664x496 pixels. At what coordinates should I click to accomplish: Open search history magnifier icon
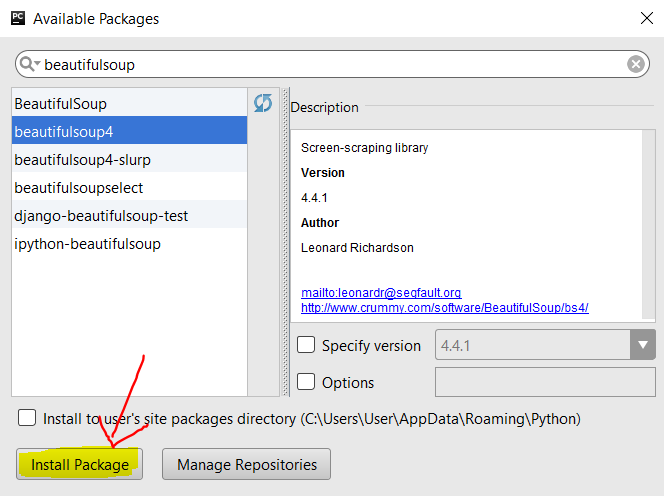click(30, 64)
